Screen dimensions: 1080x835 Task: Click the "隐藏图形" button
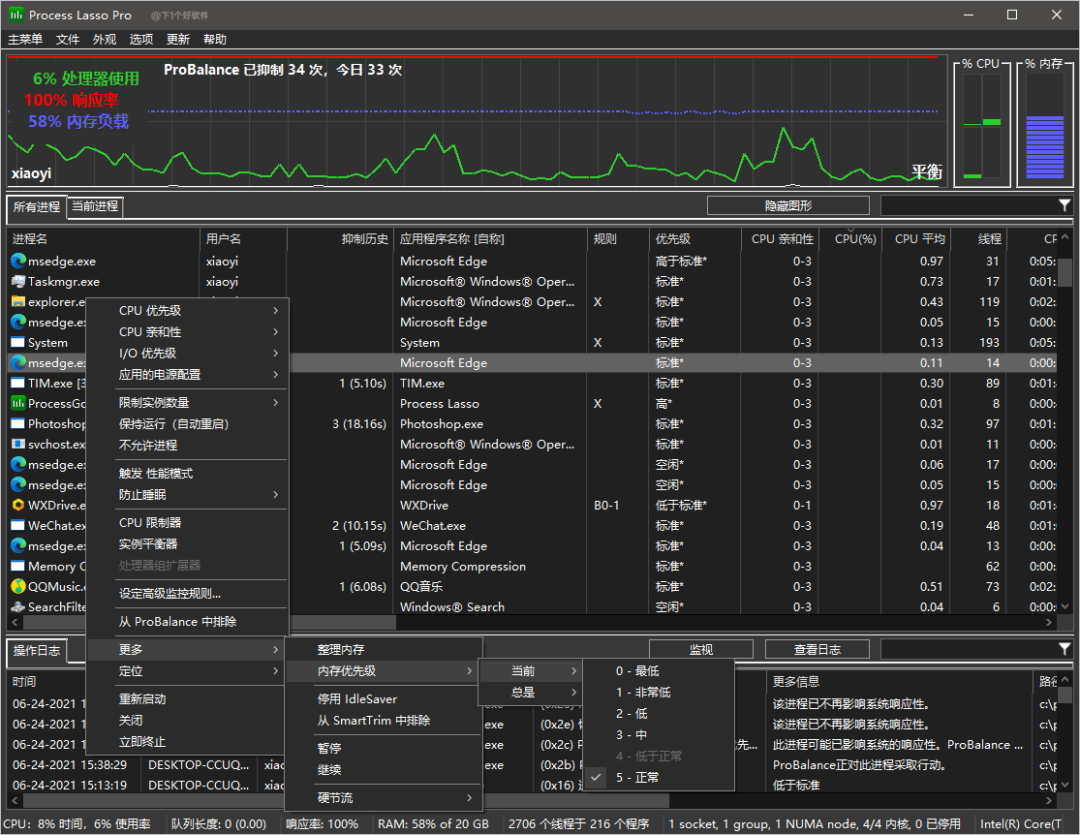tap(788, 206)
